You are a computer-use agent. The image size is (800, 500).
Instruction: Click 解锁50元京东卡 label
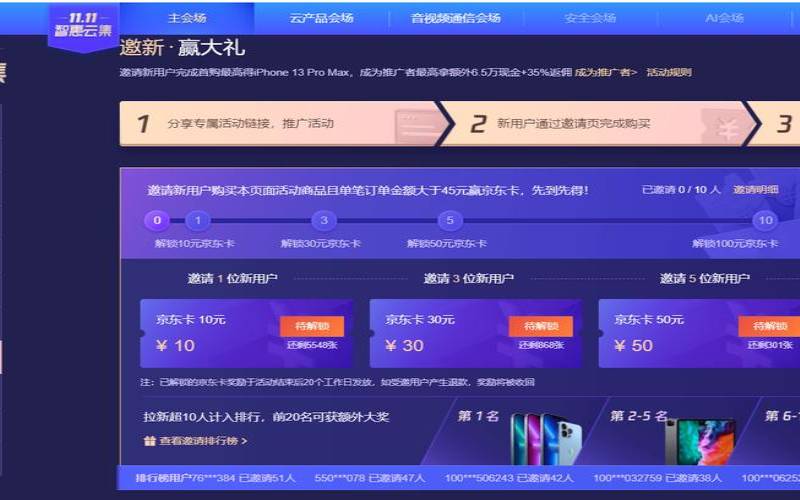pos(447,244)
